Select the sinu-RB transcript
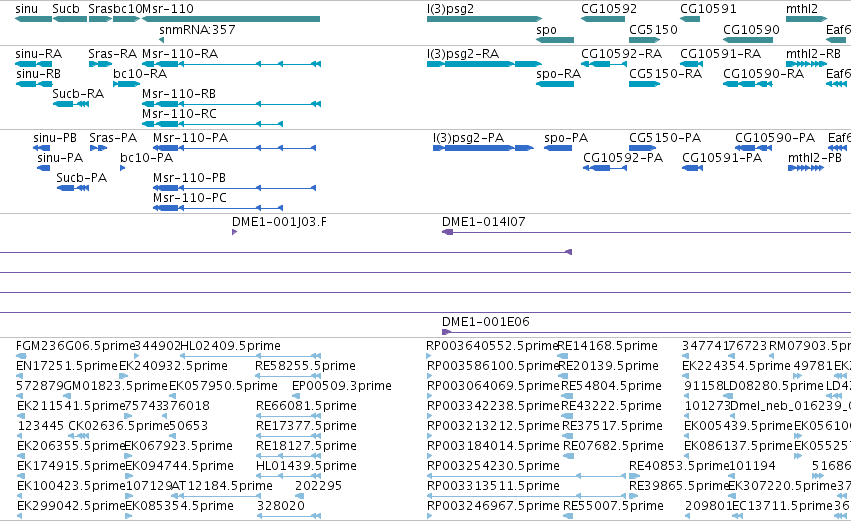This screenshot has width=851, height=521. [34, 84]
